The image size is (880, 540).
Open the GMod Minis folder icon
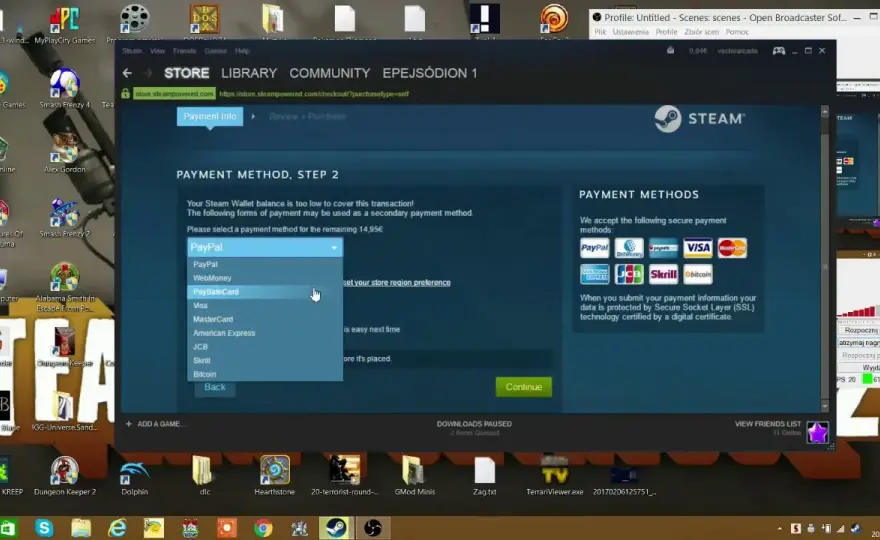coord(414,476)
